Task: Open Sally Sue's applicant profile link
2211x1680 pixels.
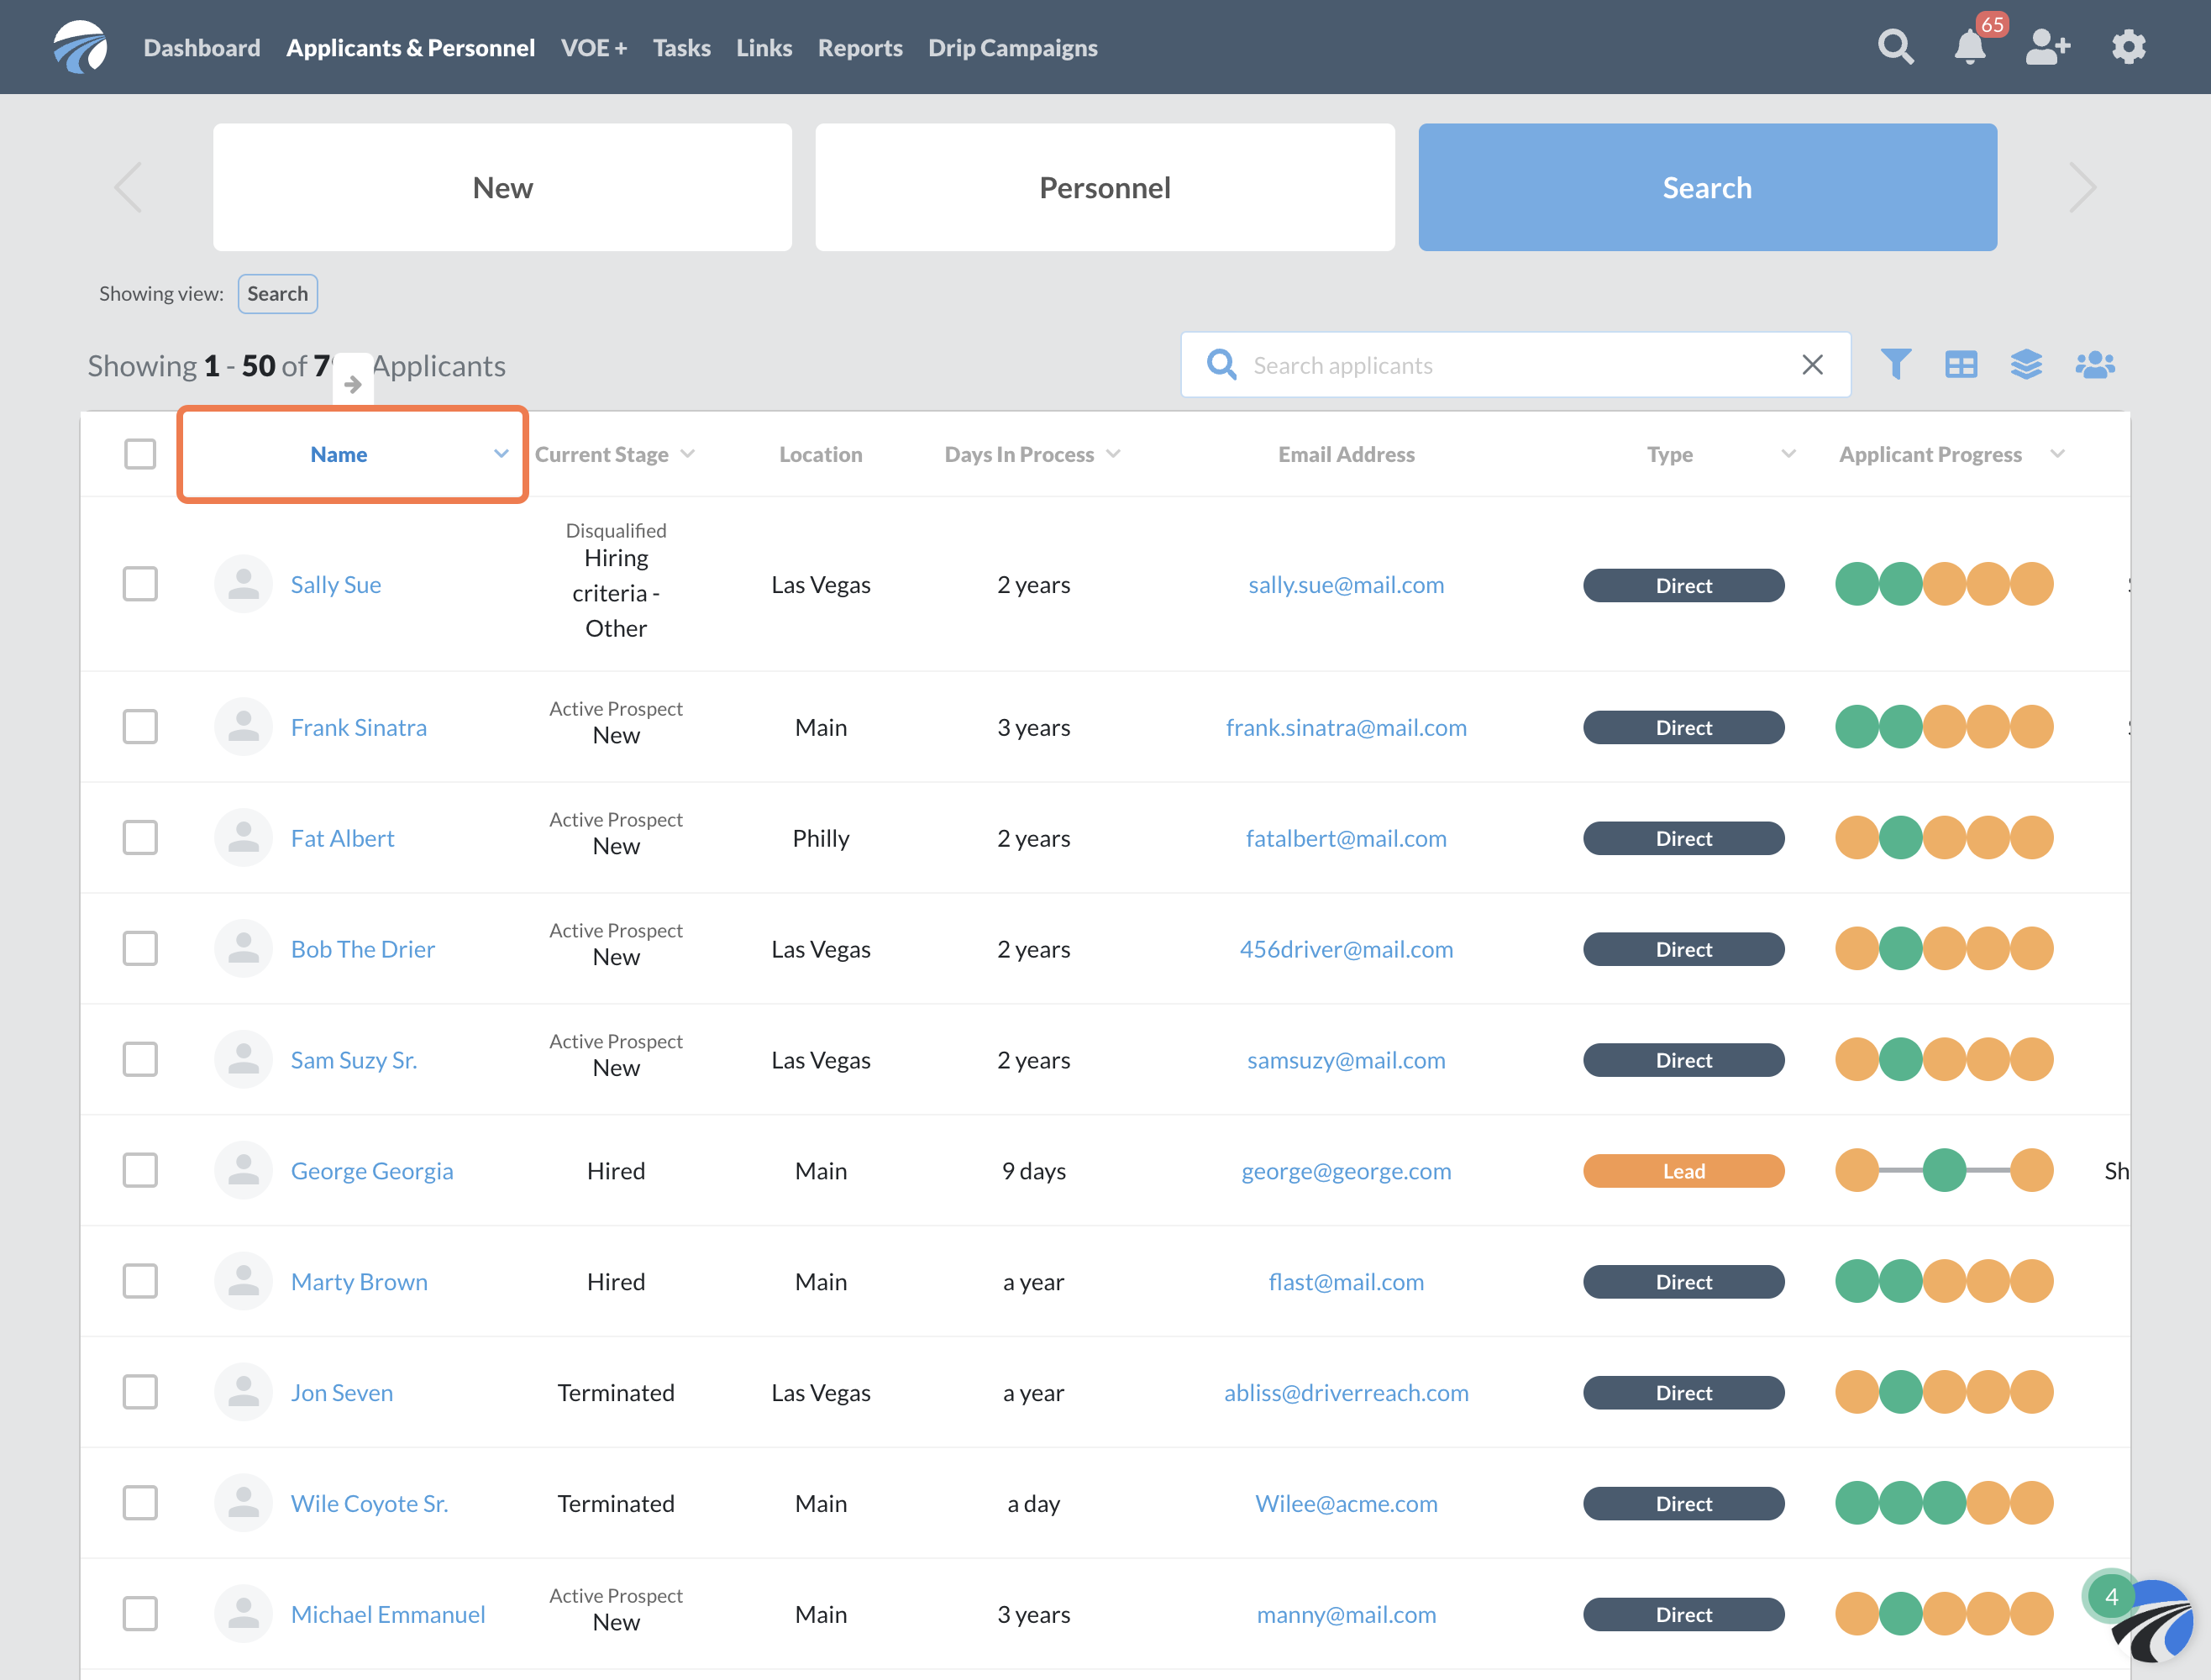Action: point(336,585)
